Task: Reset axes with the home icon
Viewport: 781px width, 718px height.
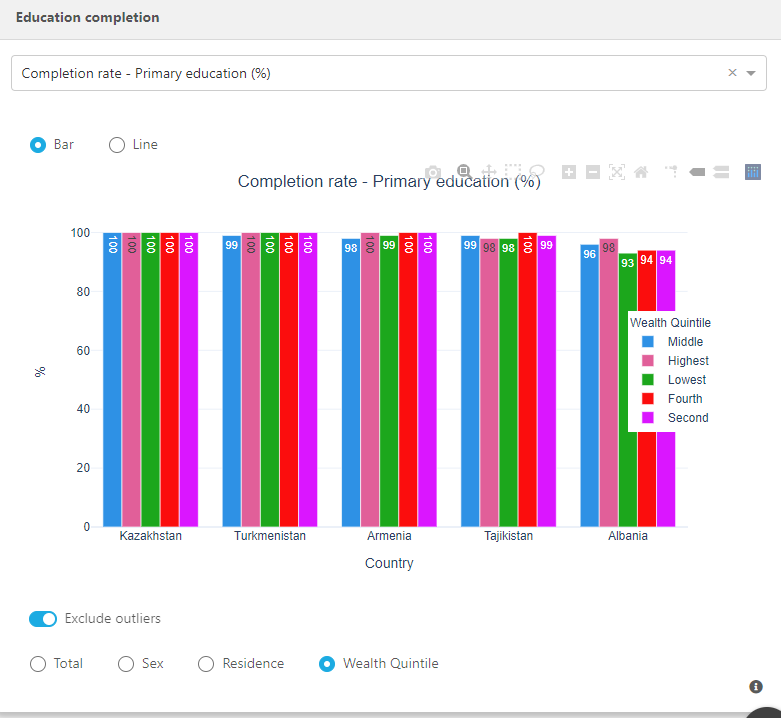Action: click(641, 172)
